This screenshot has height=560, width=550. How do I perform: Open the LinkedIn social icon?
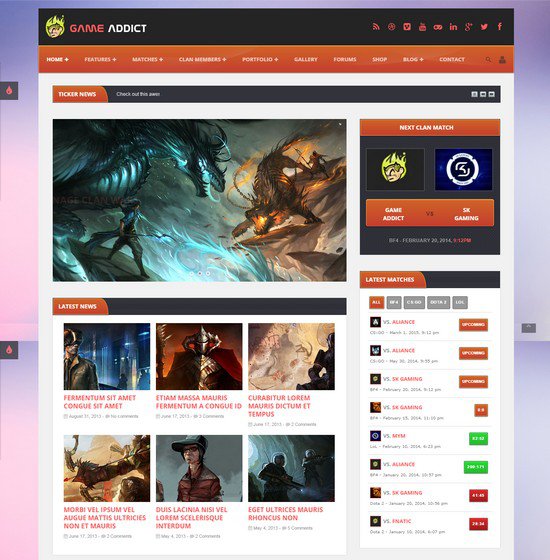pos(453,27)
